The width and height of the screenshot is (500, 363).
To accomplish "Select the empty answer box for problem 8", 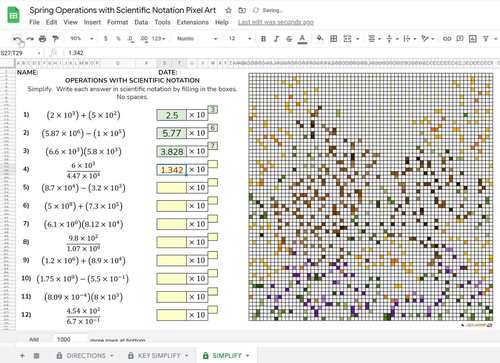I will (171, 242).
